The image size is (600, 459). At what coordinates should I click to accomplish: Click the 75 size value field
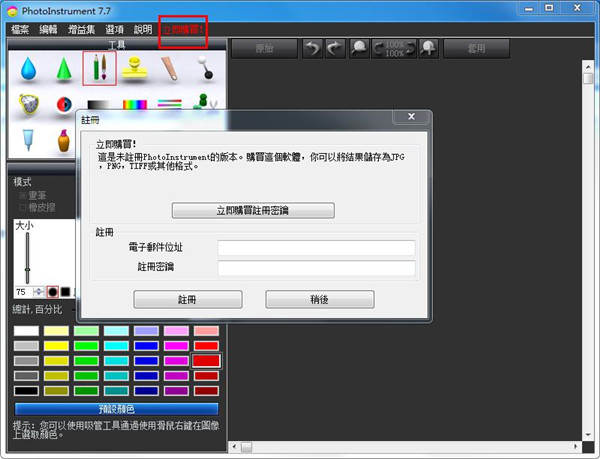(24, 292)
